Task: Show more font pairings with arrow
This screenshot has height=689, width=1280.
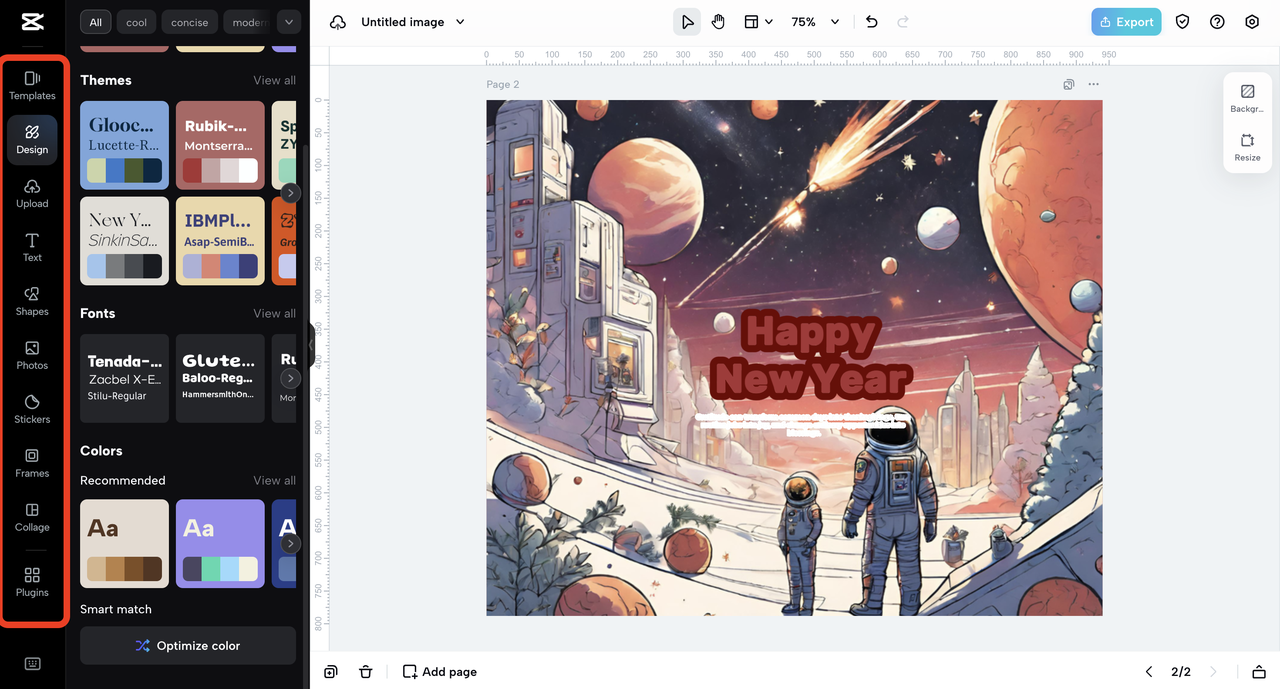Action: (289, 378)
